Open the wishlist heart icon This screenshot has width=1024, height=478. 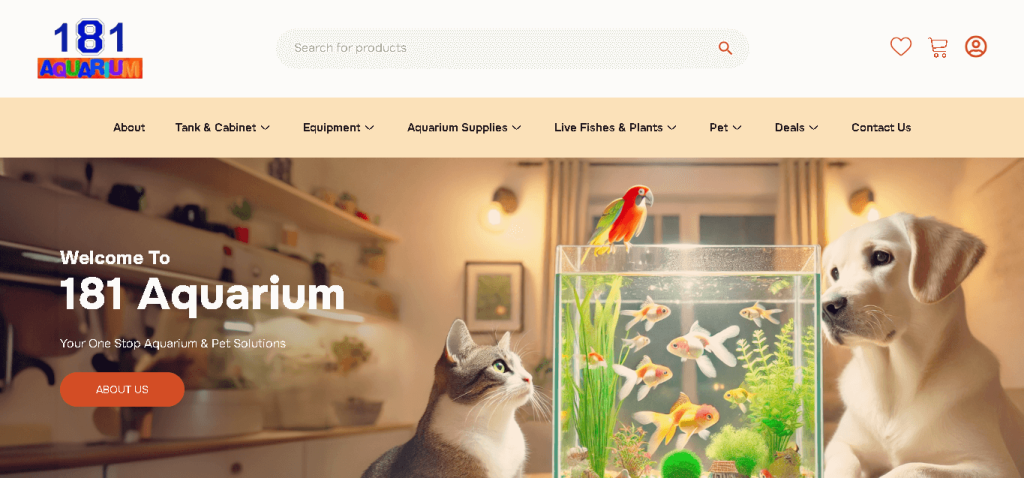[901, 47]
